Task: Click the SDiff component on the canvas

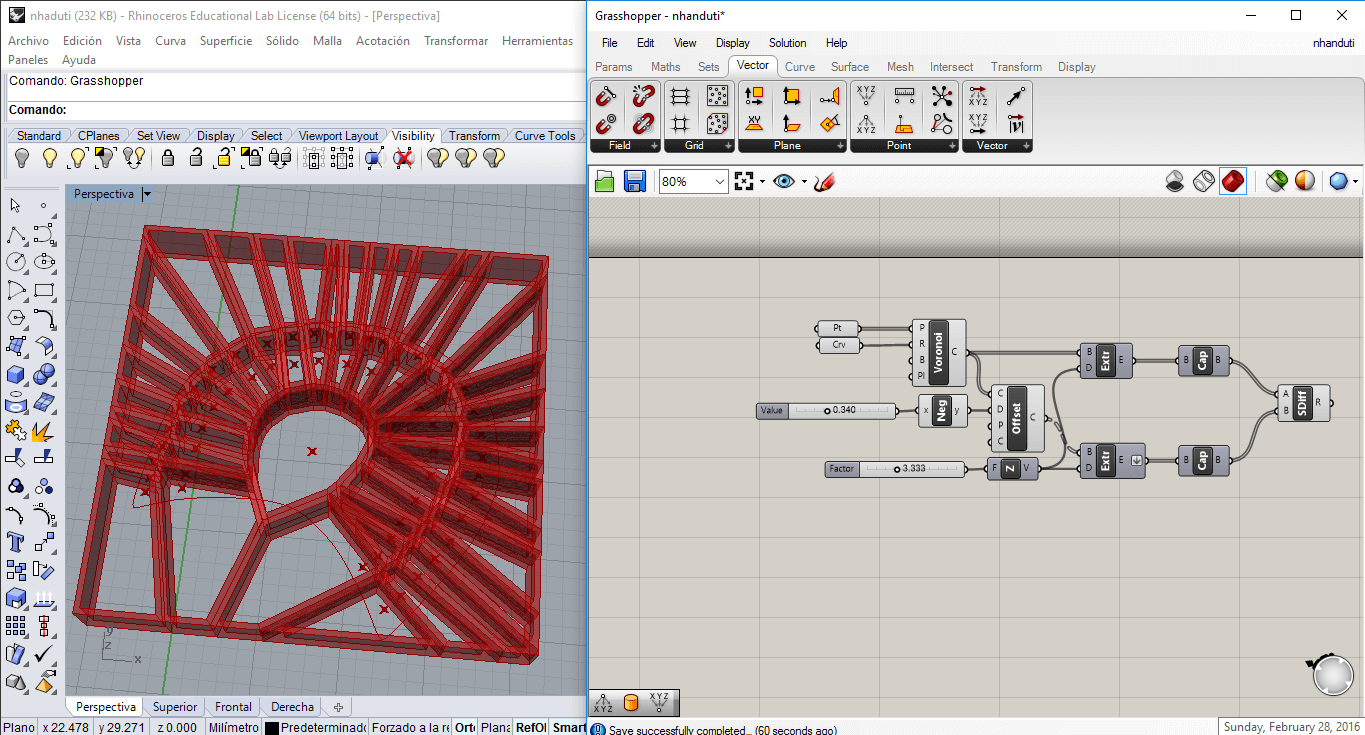Action: pos(1303,403)
